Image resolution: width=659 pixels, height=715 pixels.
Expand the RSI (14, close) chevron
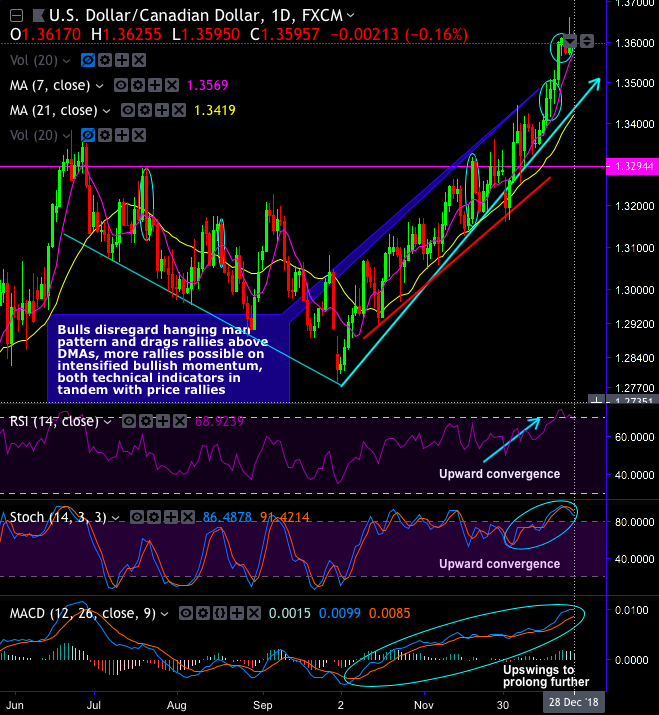point(108,422)
